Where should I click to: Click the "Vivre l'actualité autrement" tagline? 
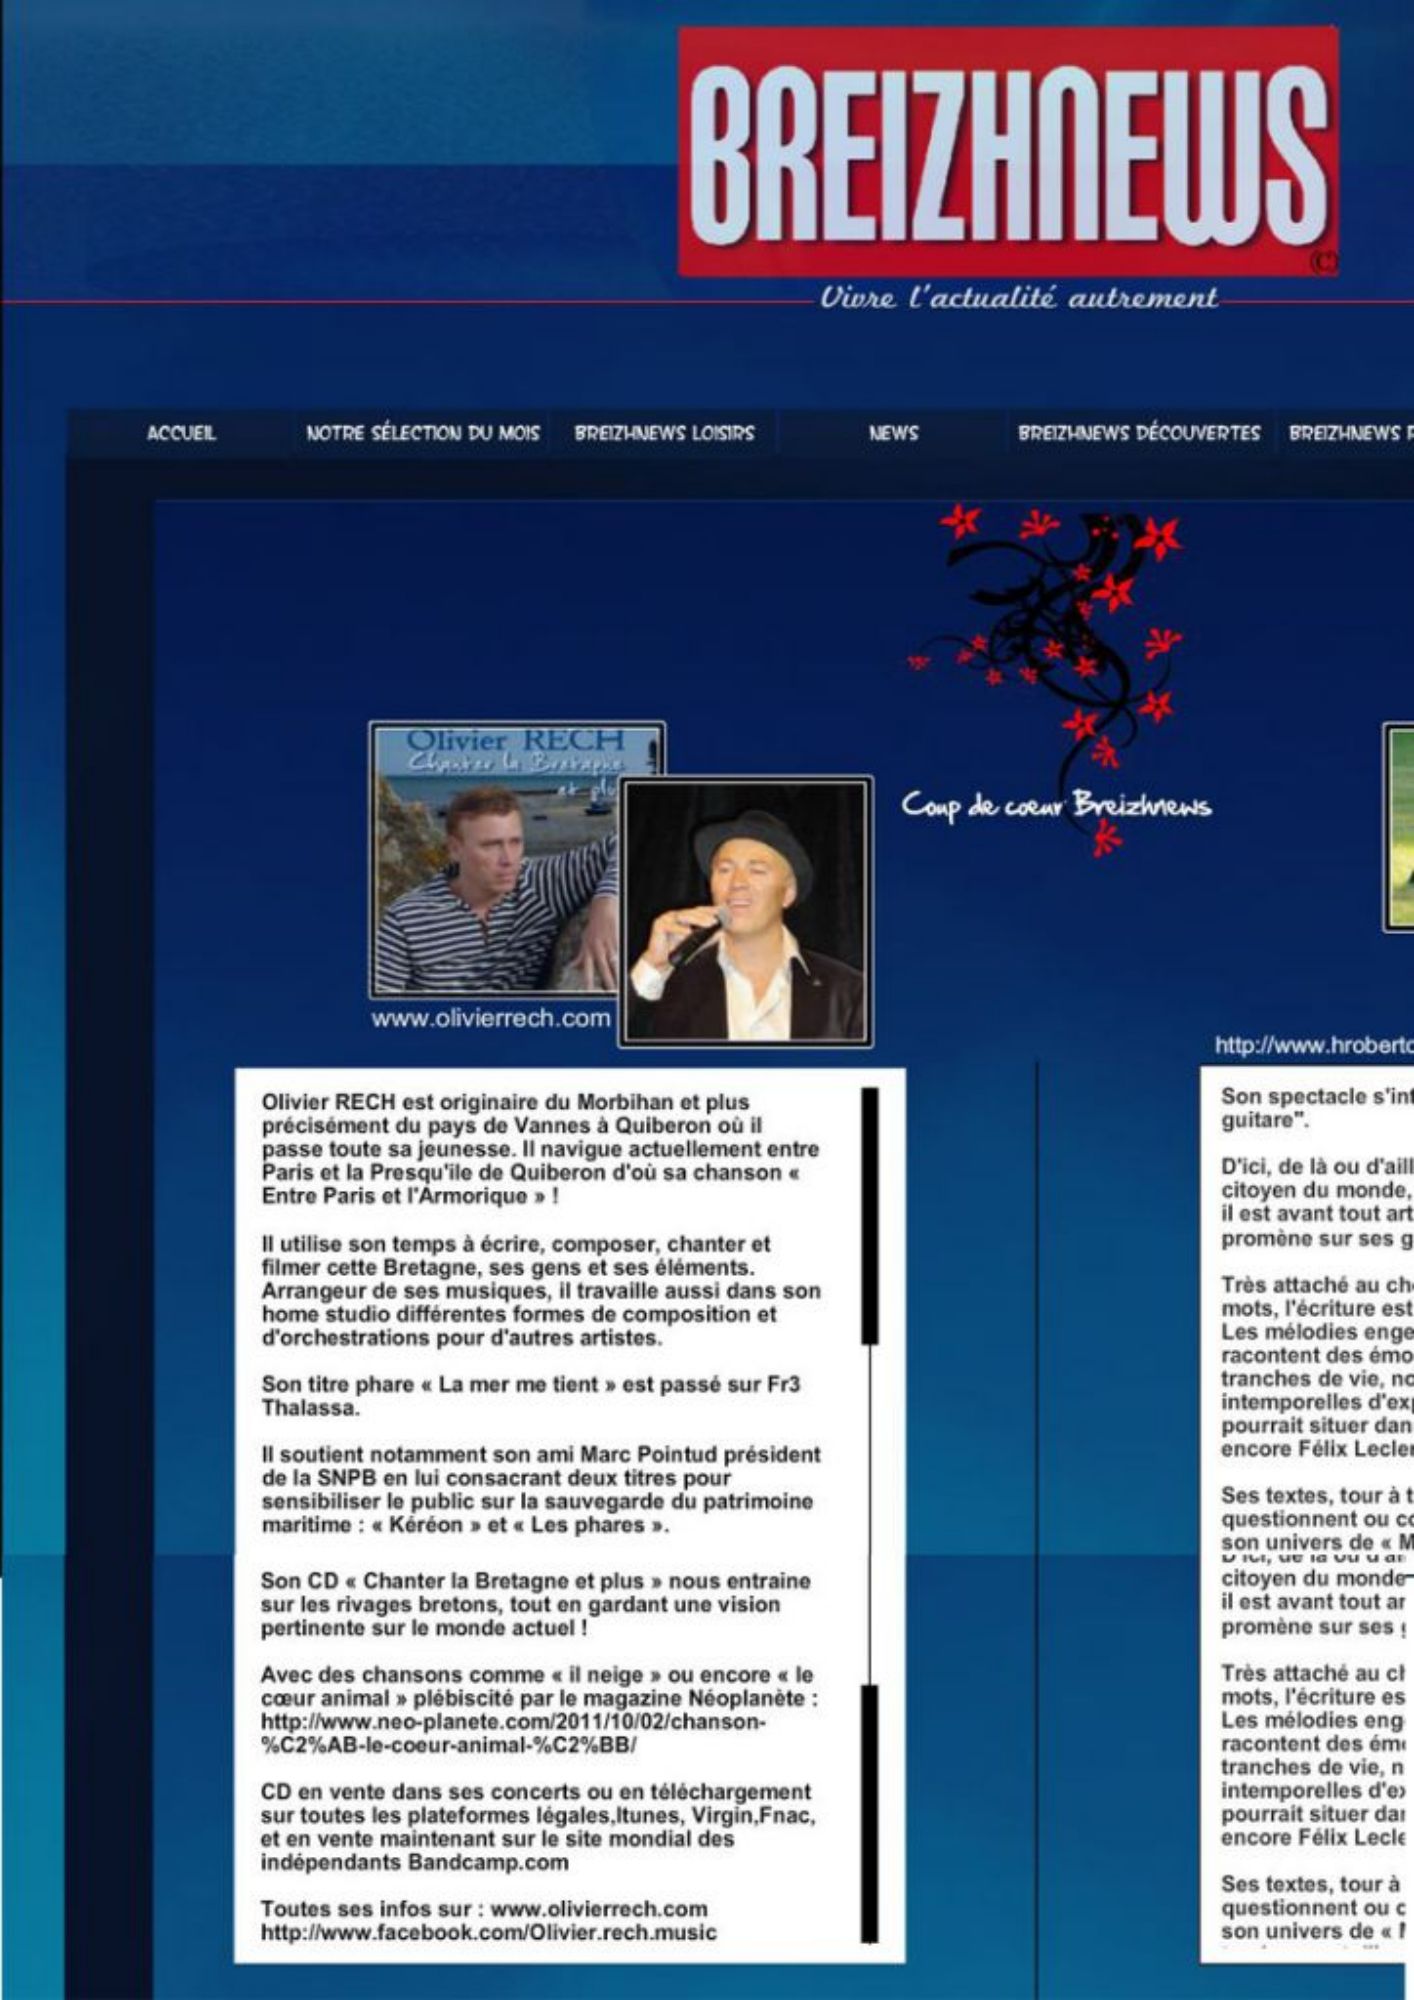1018,298
